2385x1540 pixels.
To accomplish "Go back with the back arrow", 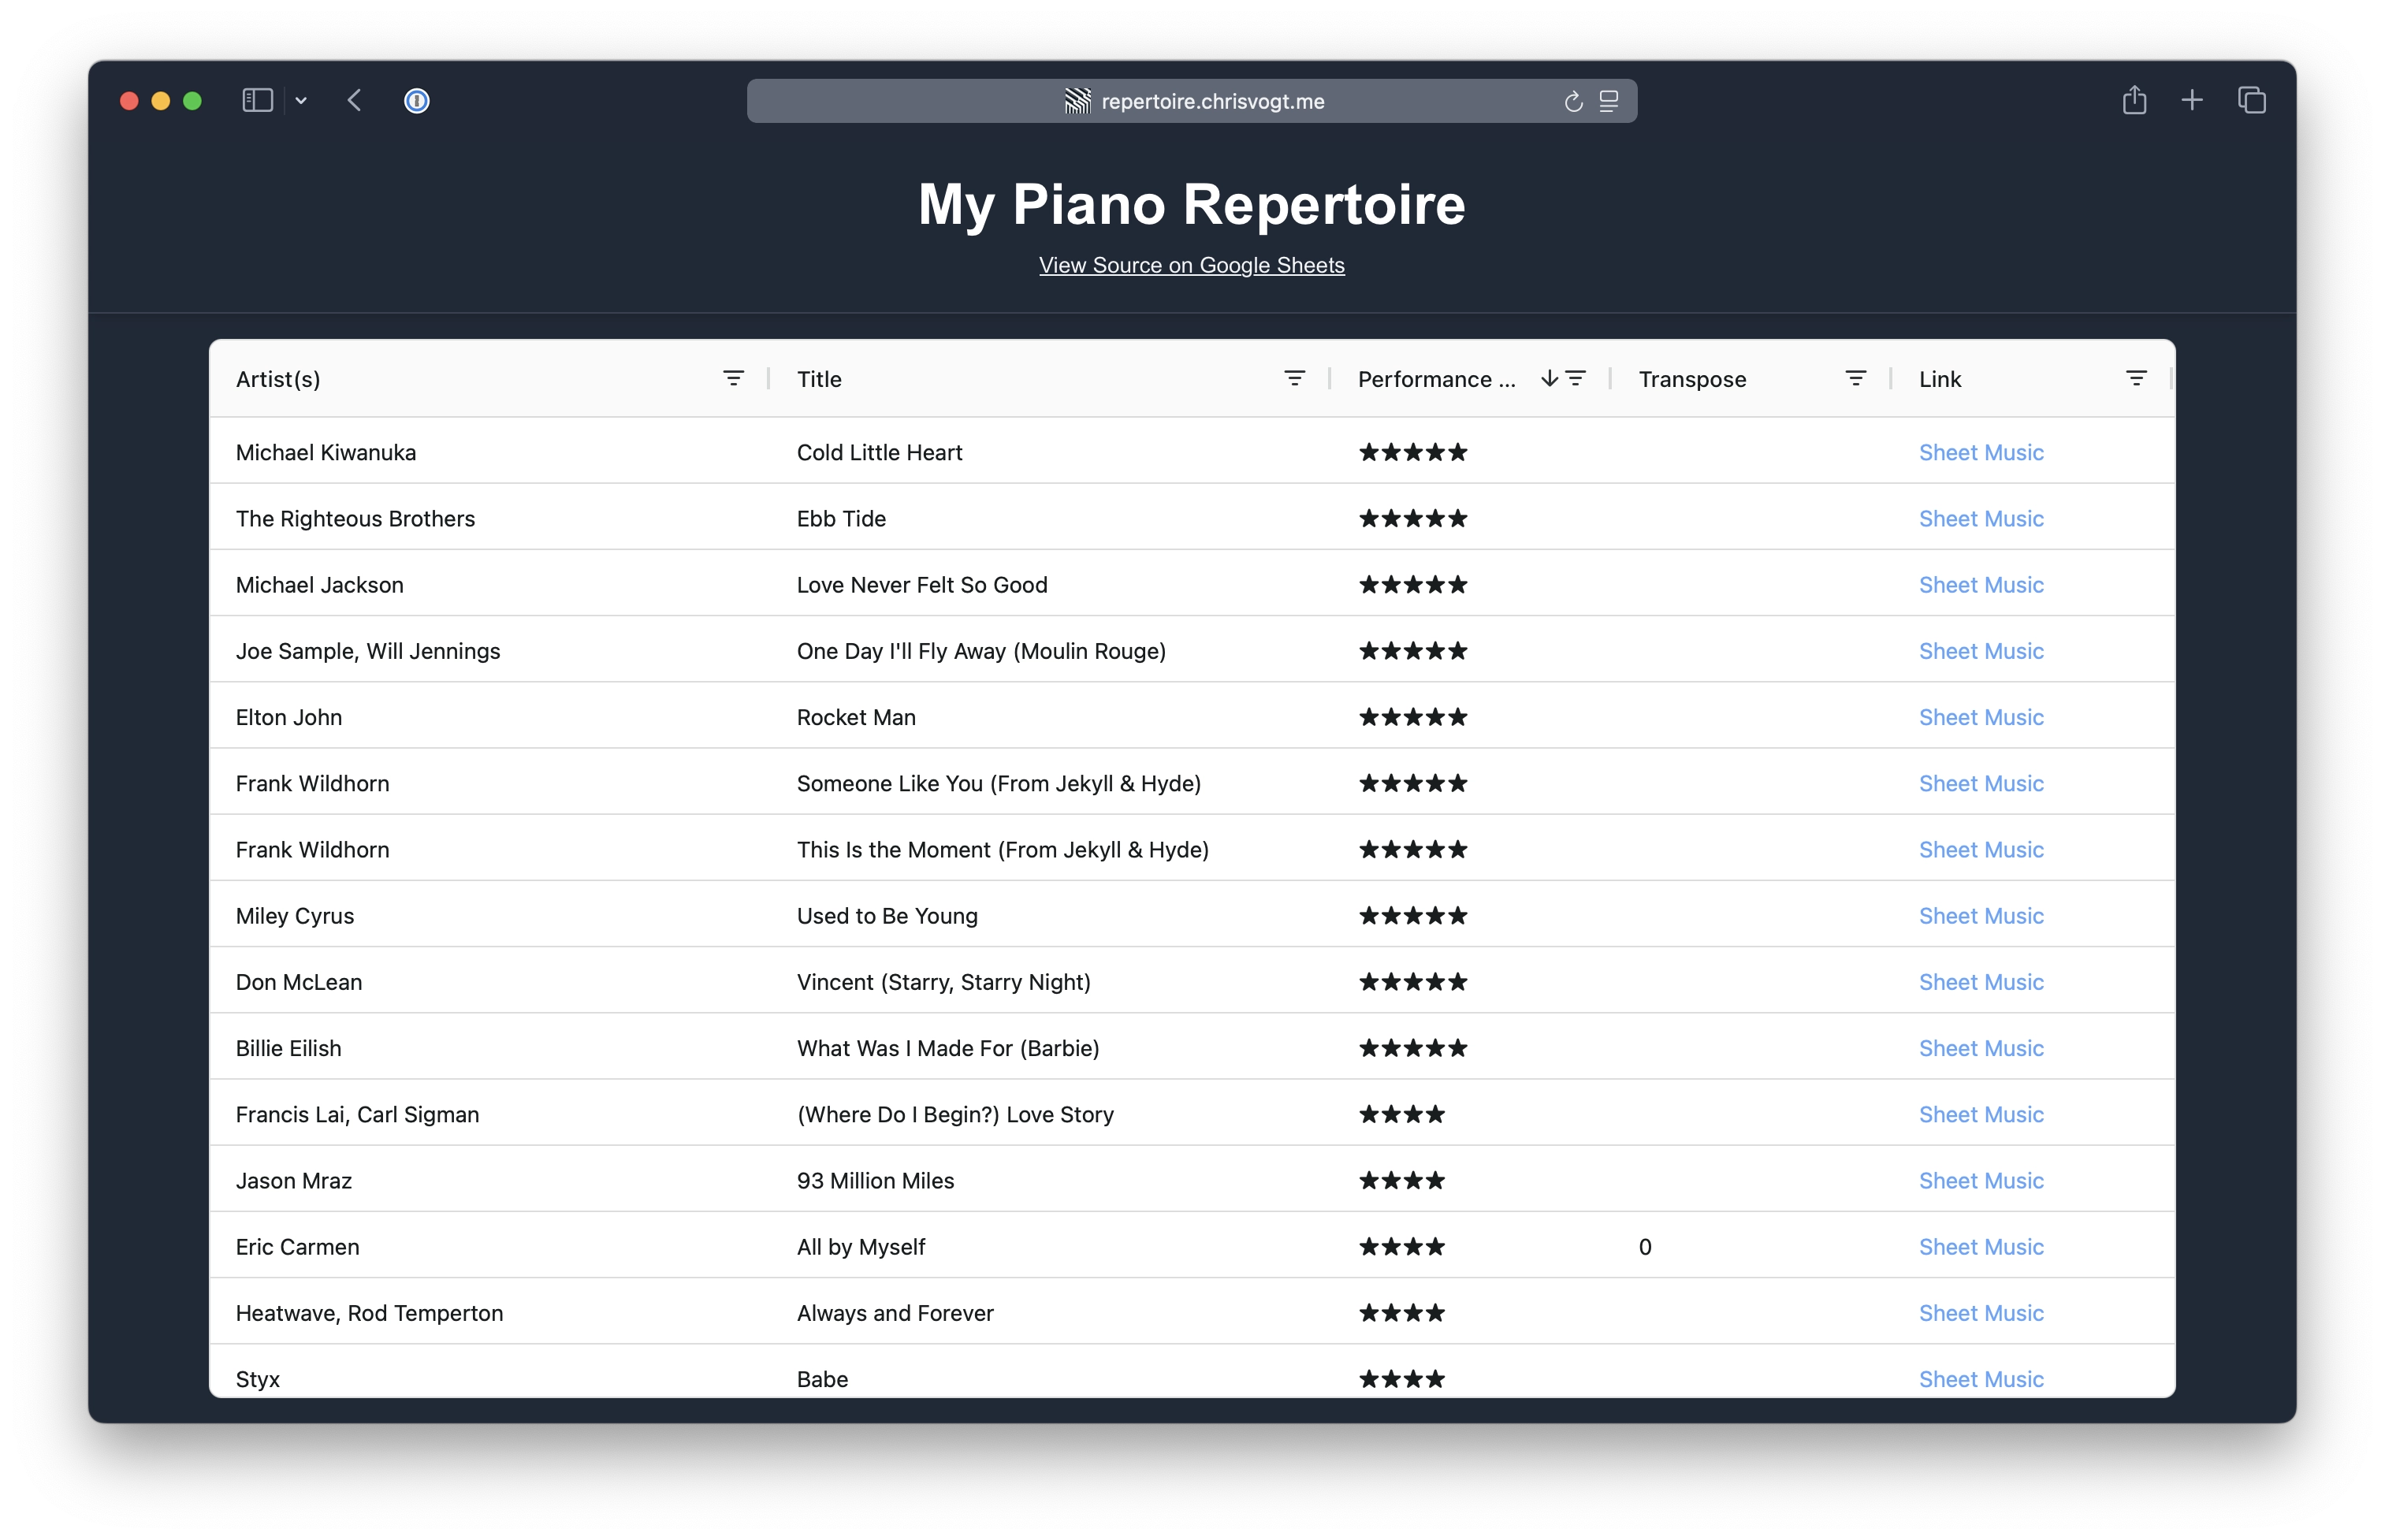I will point(354,101).
